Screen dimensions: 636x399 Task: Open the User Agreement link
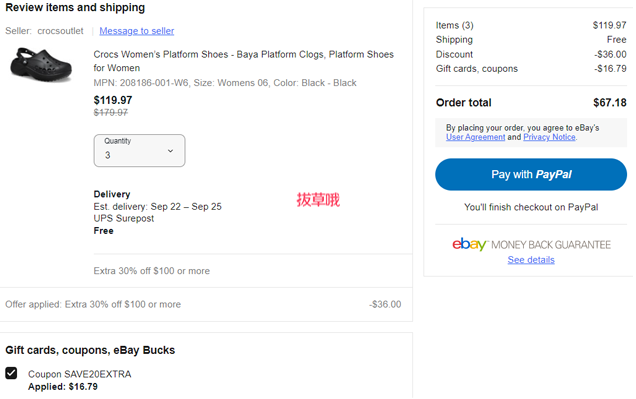pyautogui.click(x=475, y=137)
